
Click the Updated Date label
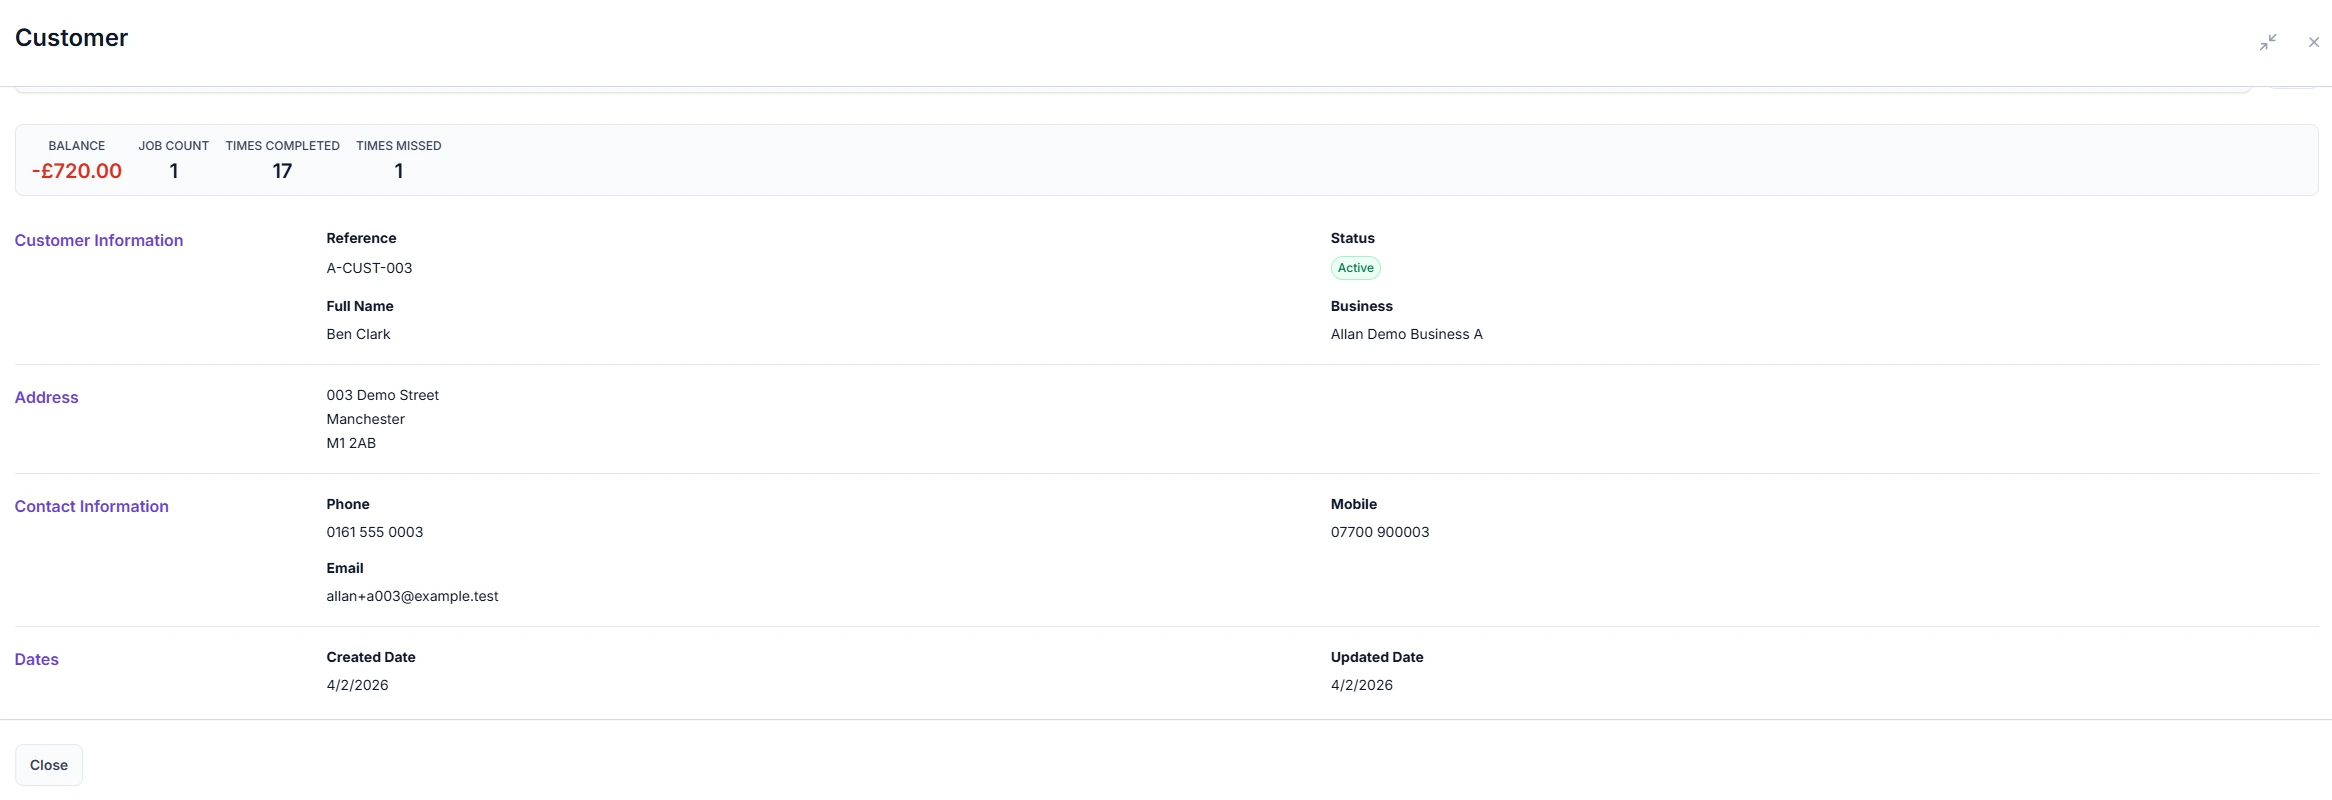pos(1377,657)
